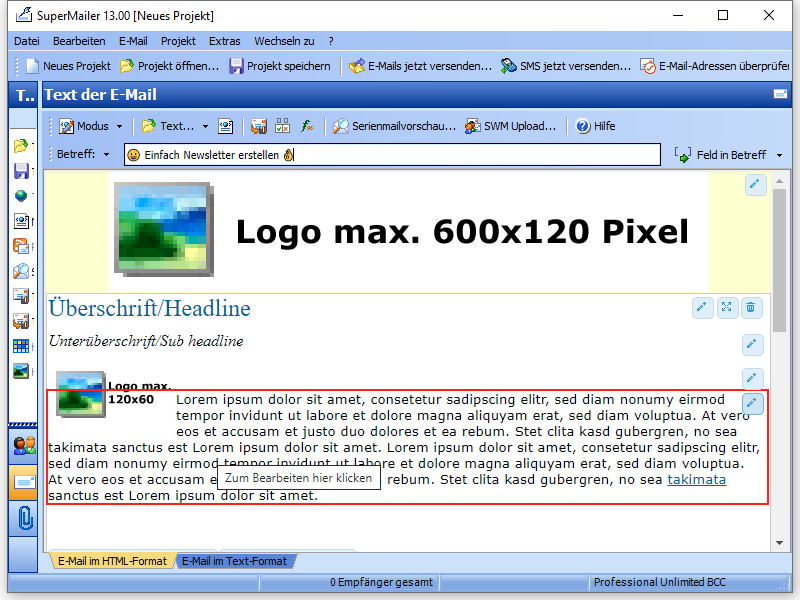Click the colored grid icon in left sidebar
Image resolution: width=800 pixels, height=600 pixels.
[x=21, y=346]
